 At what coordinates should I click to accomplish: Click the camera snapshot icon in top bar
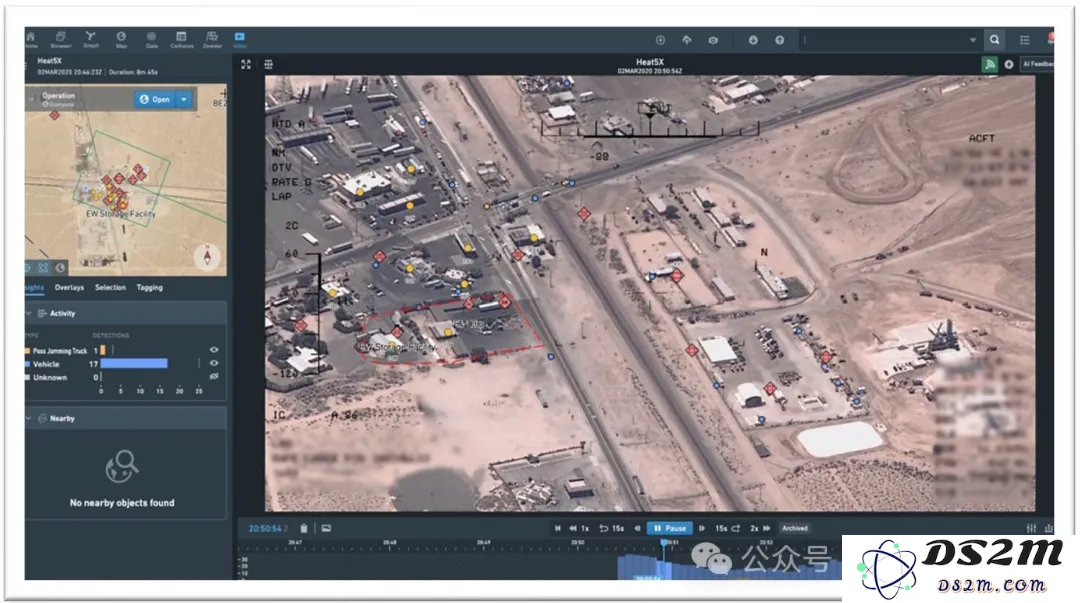(x=713, y=40)
